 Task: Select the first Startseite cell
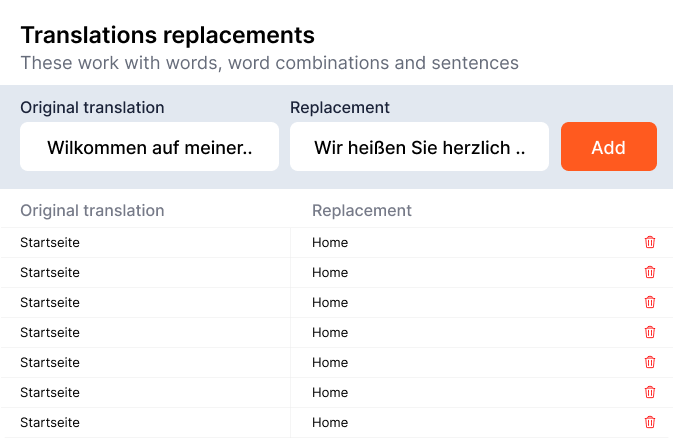point(50,242)
